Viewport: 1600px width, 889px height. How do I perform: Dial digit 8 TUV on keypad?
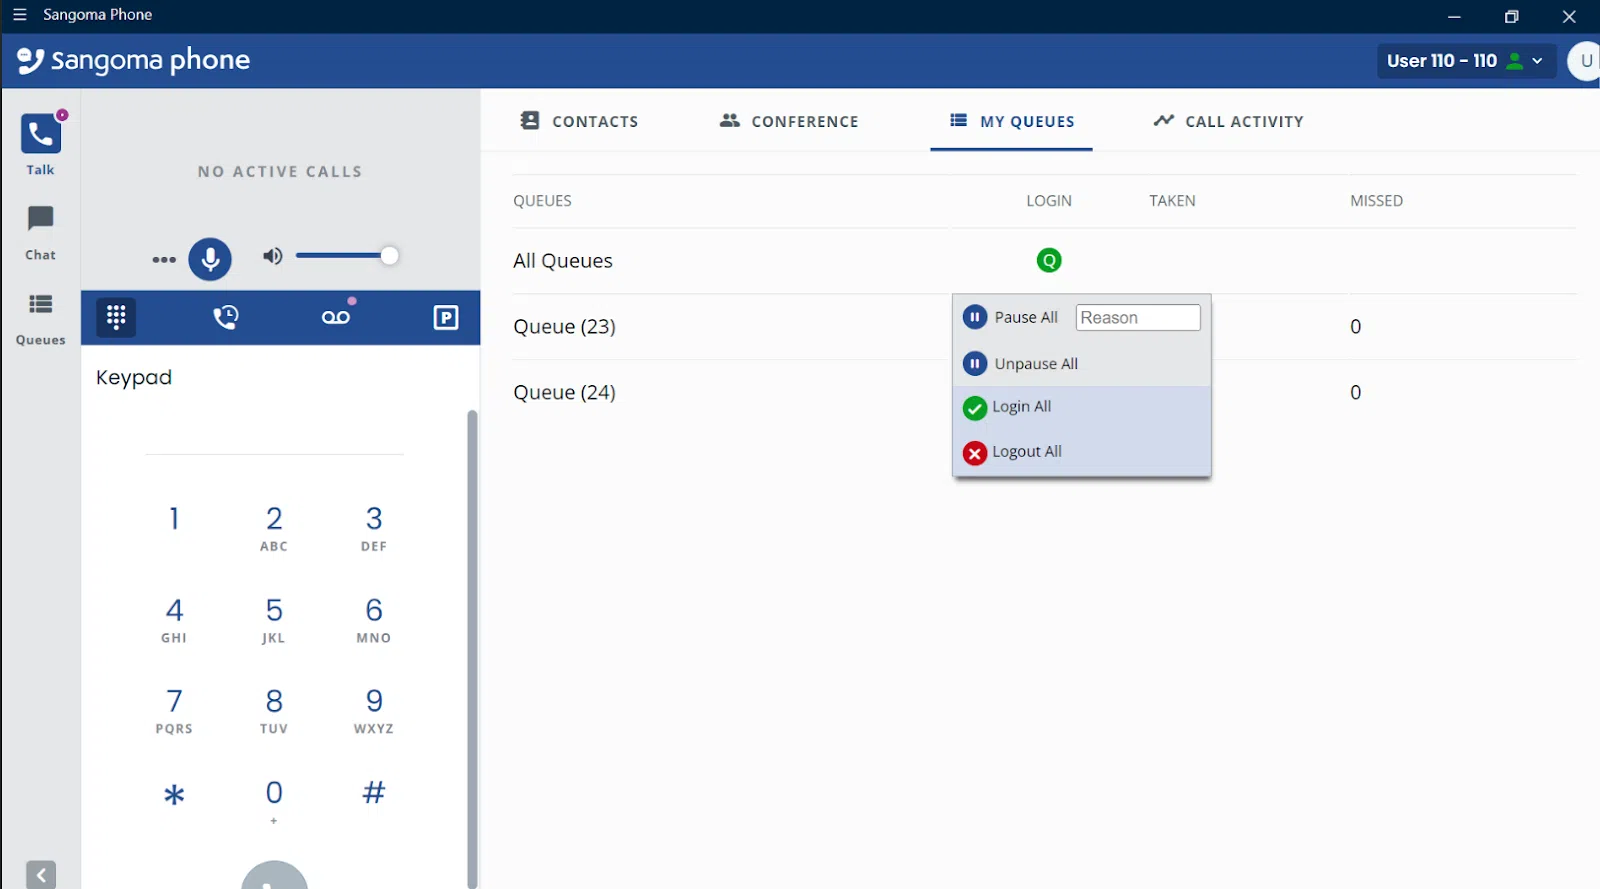click(274, 711)
